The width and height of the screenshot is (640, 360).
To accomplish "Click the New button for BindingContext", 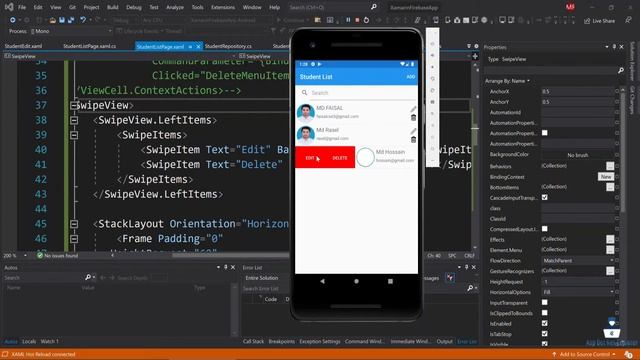I will click(x=606, y=177).
